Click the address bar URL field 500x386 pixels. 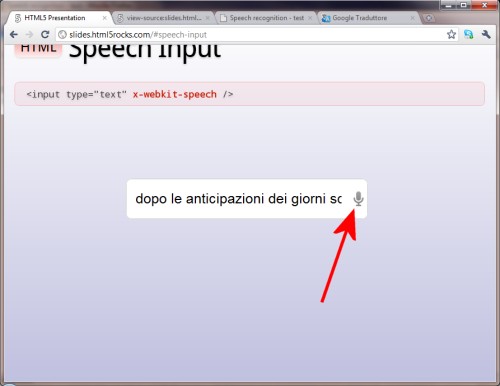pyautogui.click(x=257, y=35)
